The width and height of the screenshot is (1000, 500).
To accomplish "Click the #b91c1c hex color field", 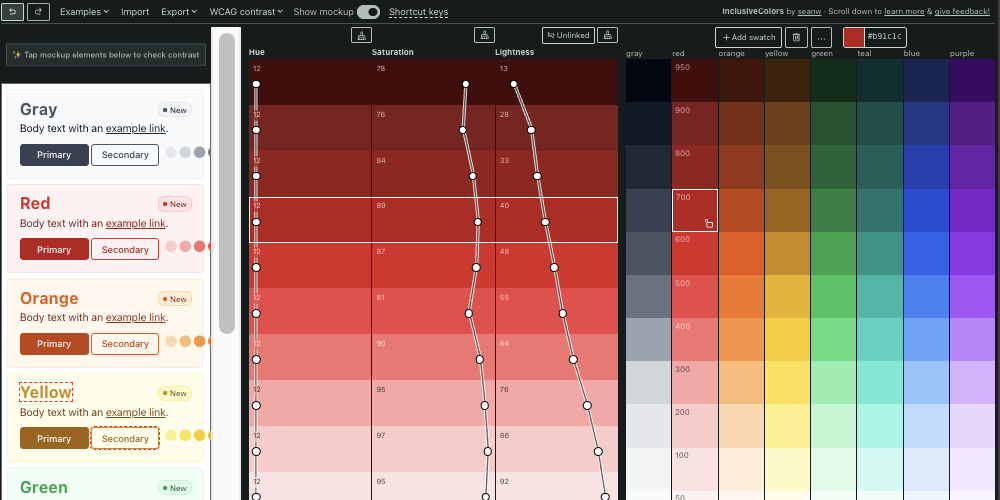I will pyautogui.click(x=884, y=37).
